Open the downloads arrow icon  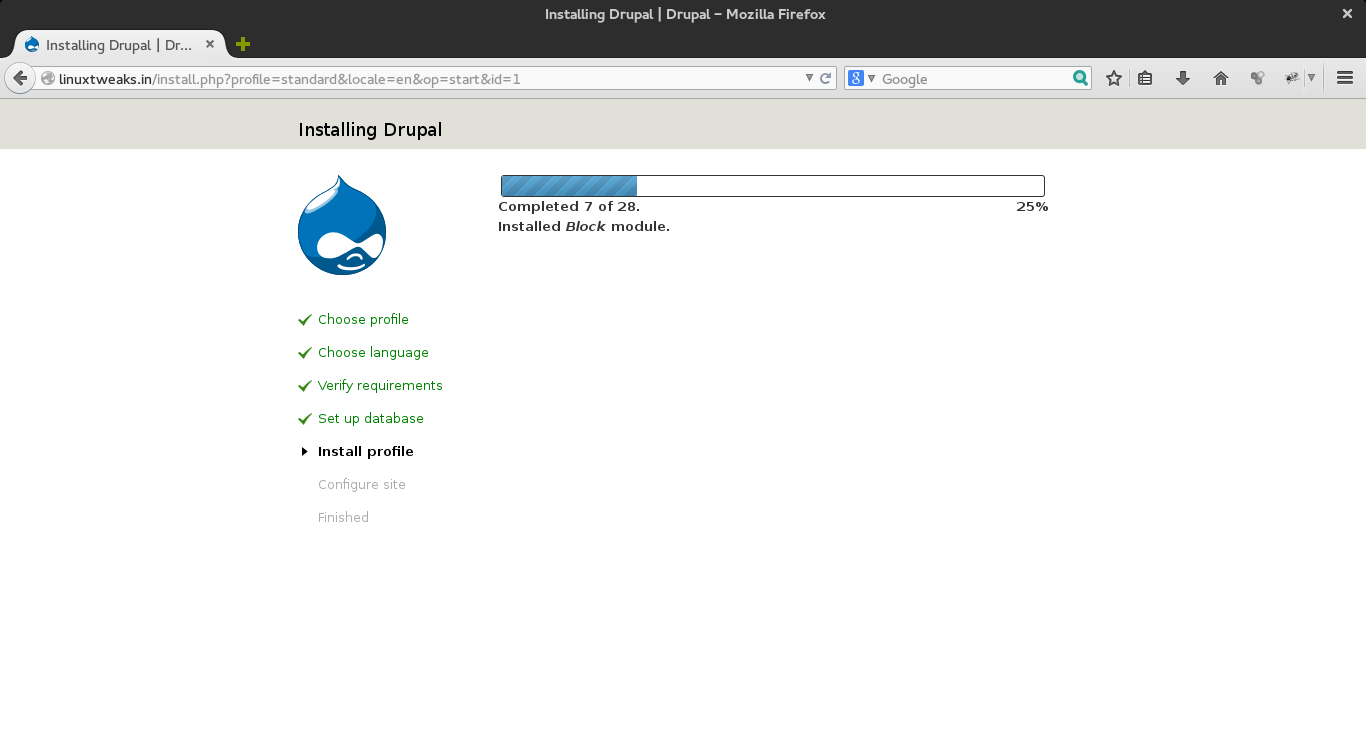tap(1183, 78)
